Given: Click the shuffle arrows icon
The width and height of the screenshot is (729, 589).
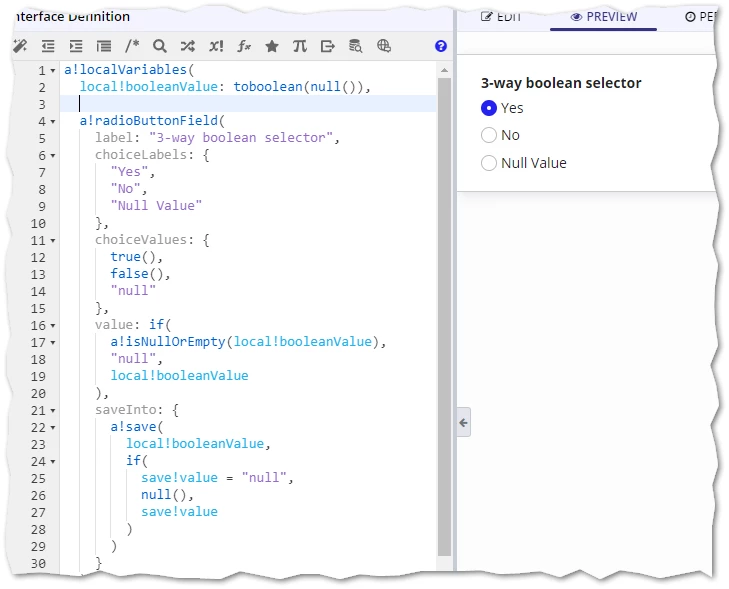Looking at the screenshot, I should point(188,46).
